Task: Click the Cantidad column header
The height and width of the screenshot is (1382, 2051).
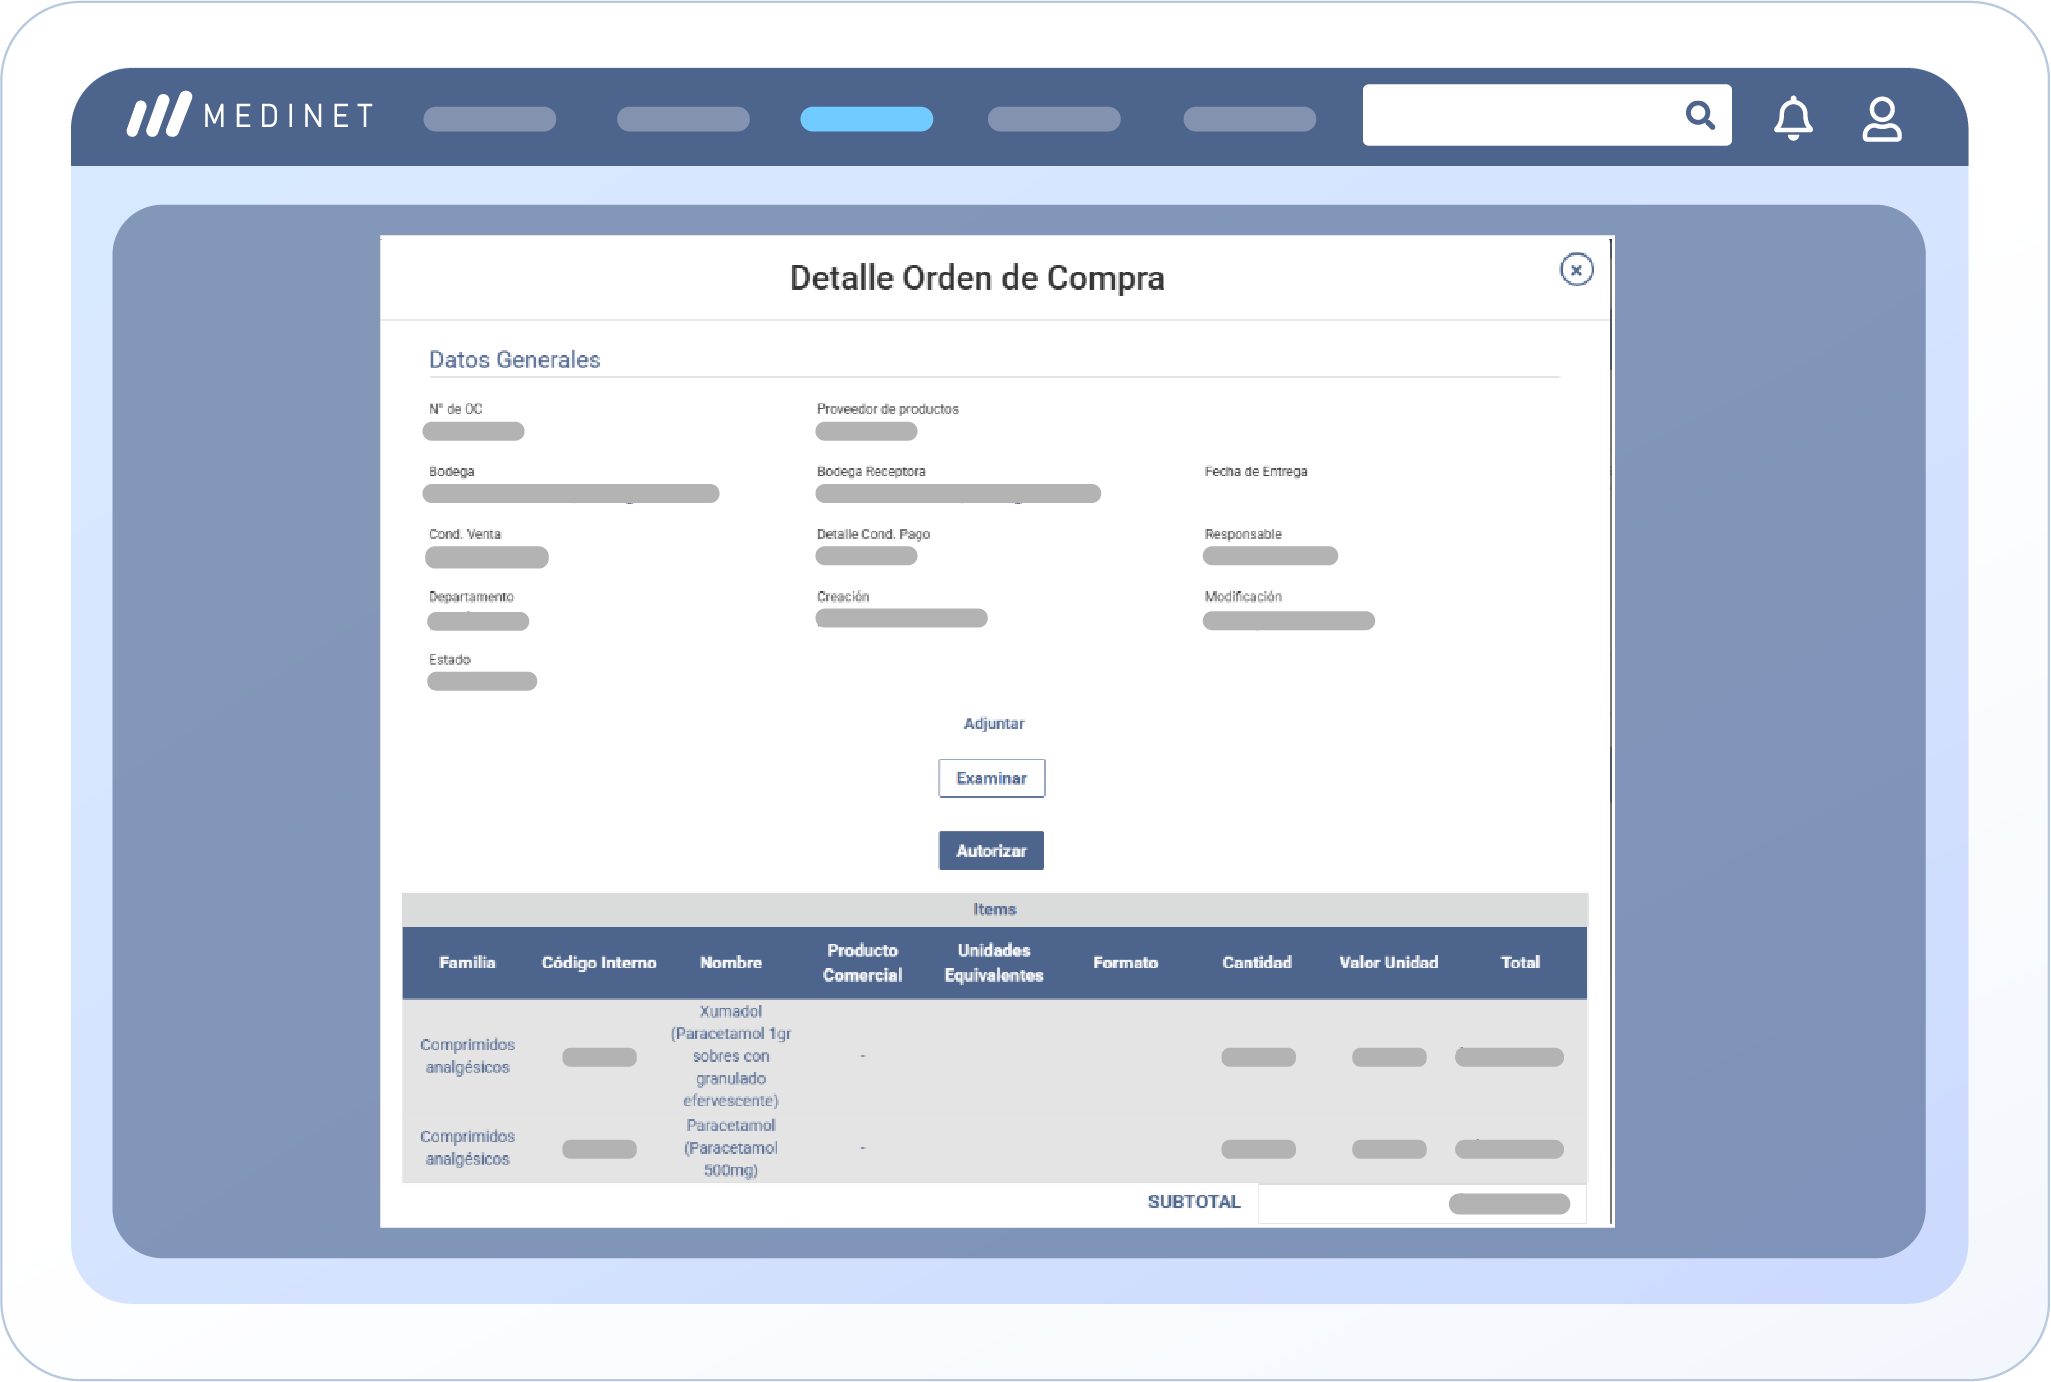Action: pos(1256,962)
